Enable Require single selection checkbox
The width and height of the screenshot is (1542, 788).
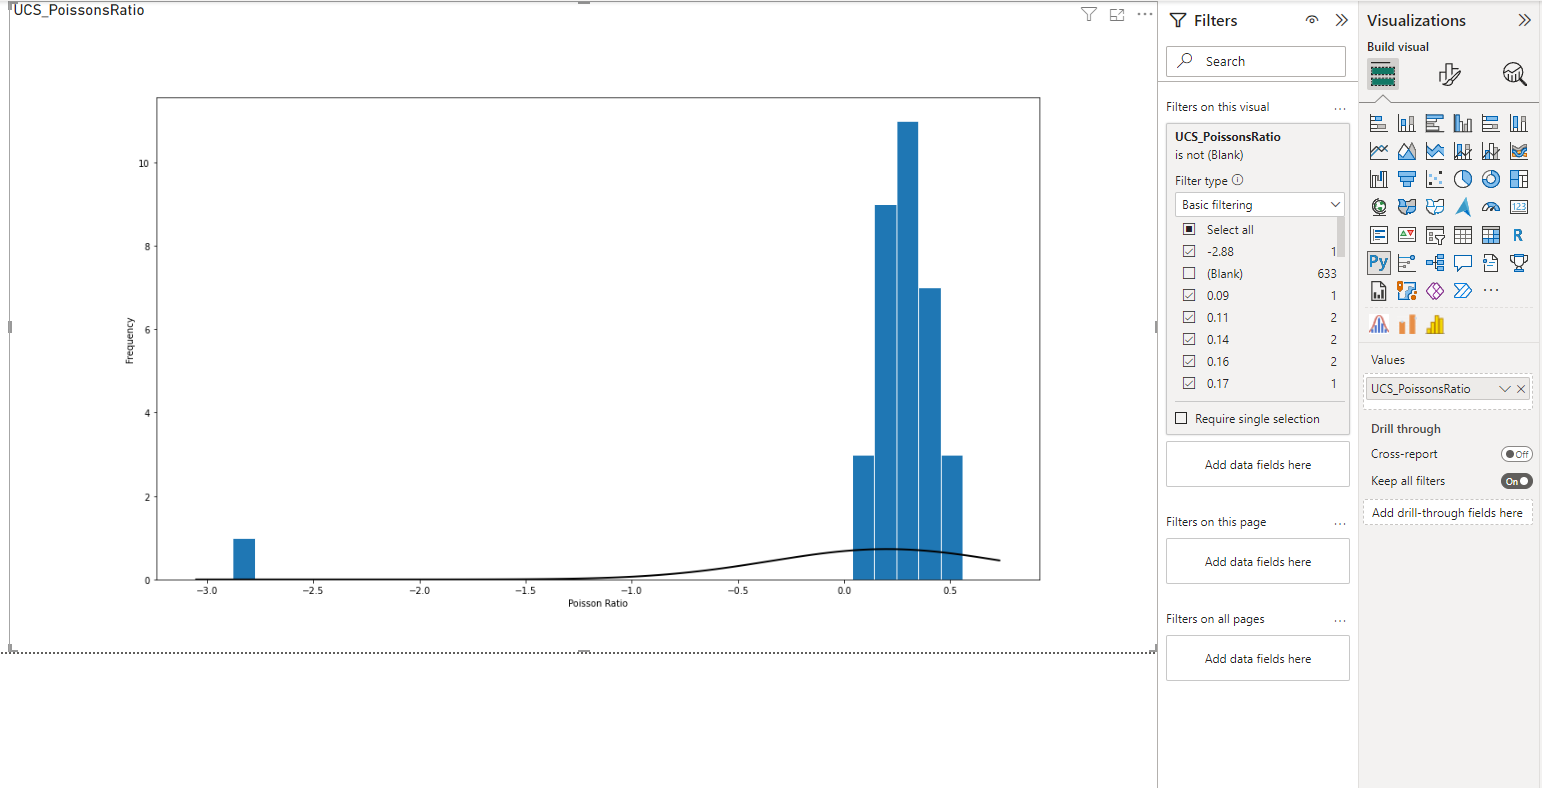tap(1181, 418)
